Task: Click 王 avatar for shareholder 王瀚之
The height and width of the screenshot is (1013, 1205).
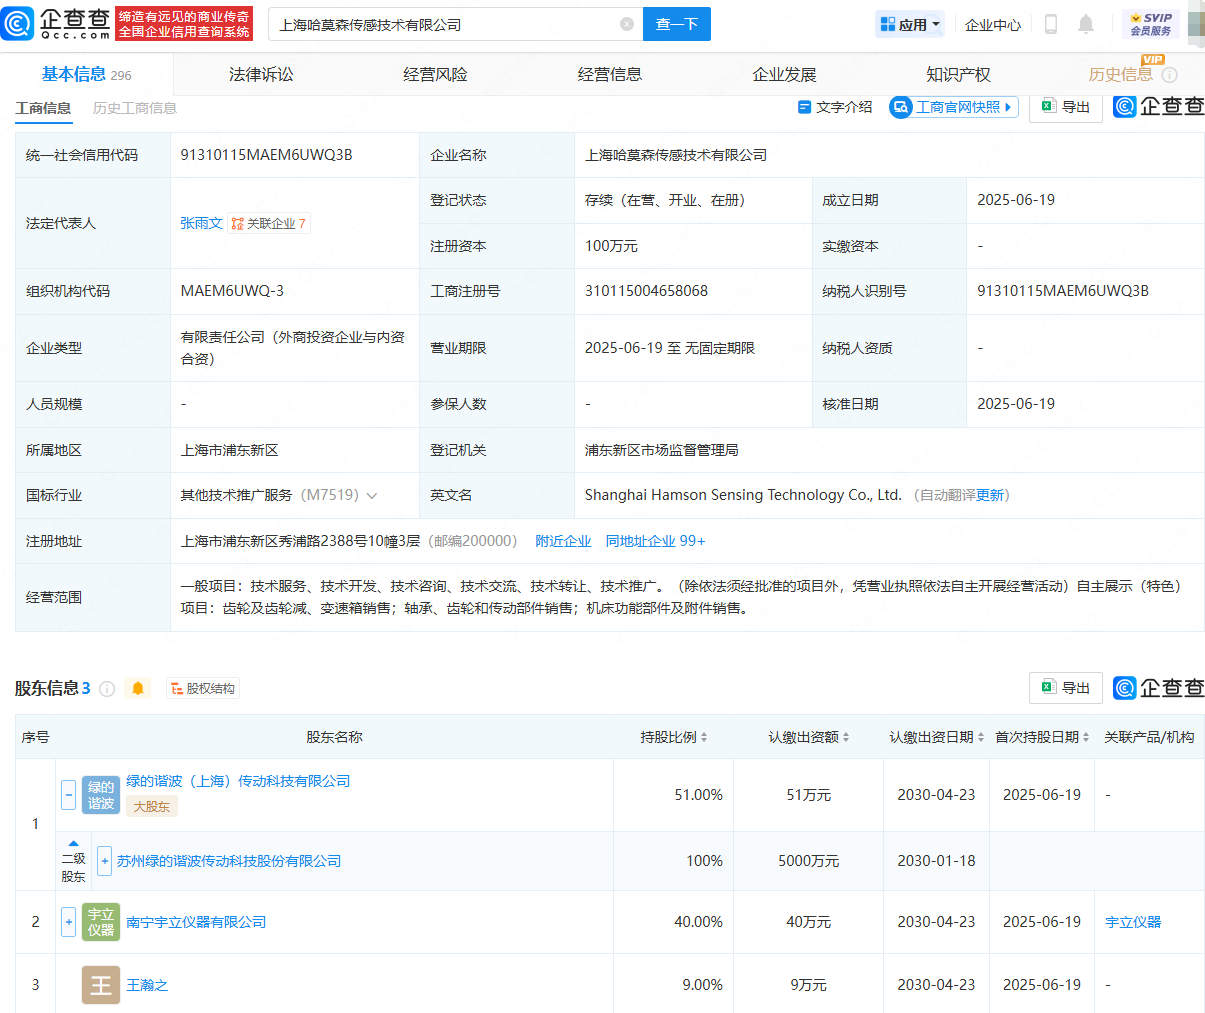Action: coord(101,985)
